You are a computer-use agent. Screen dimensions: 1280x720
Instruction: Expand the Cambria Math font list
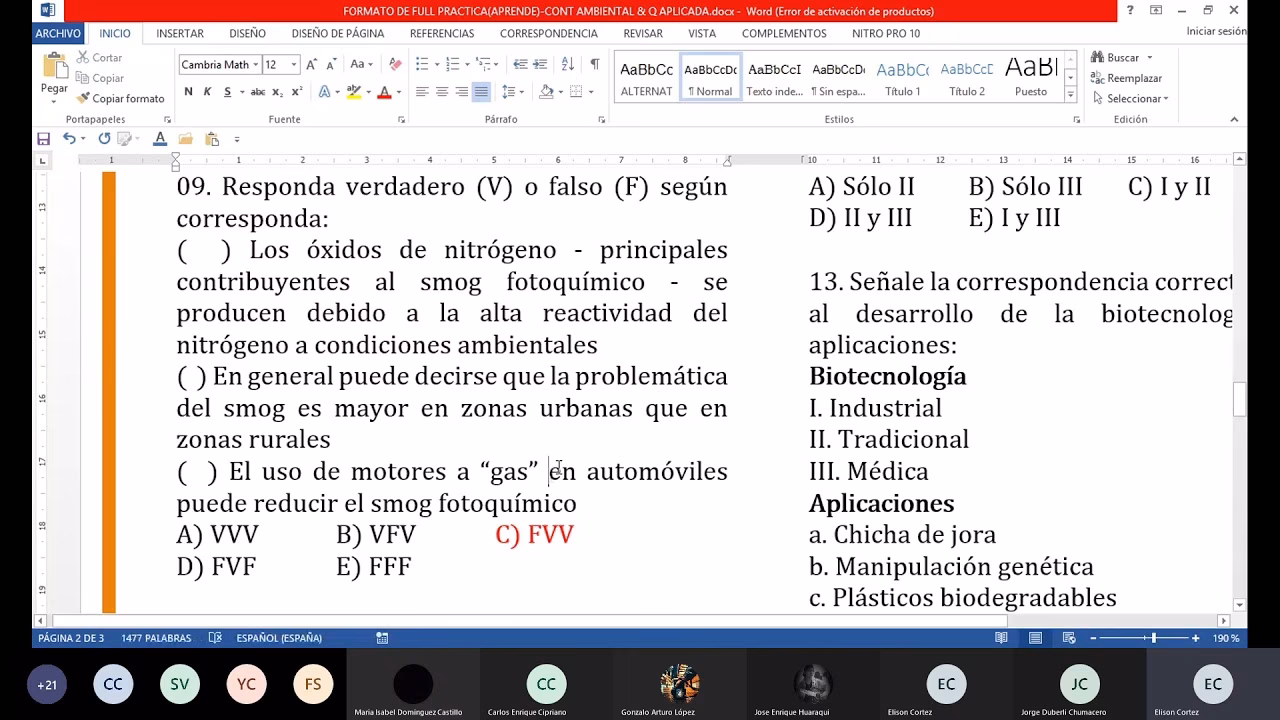pos(256,64)
